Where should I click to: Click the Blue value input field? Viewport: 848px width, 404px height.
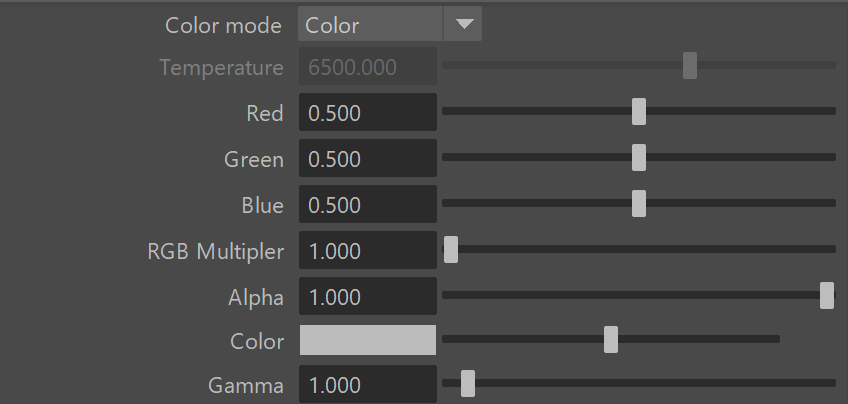[368, 204]
